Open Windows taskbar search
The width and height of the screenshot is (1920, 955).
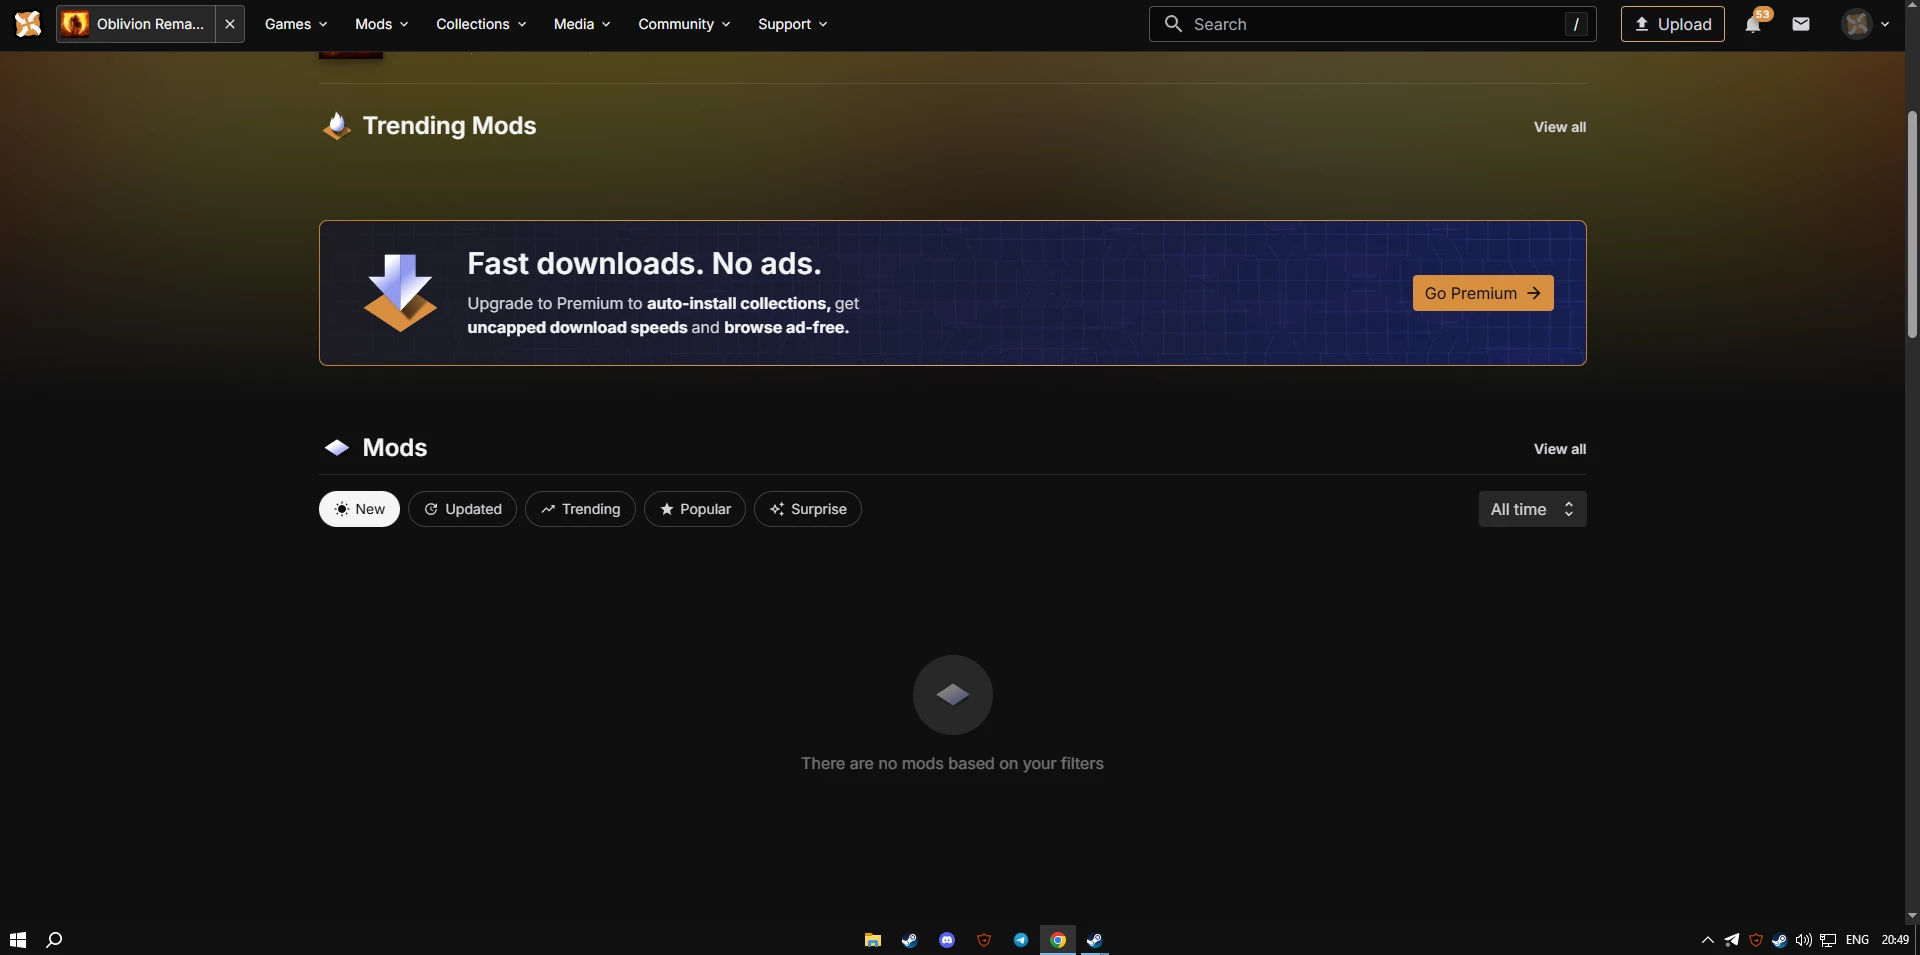coord(55,940)
